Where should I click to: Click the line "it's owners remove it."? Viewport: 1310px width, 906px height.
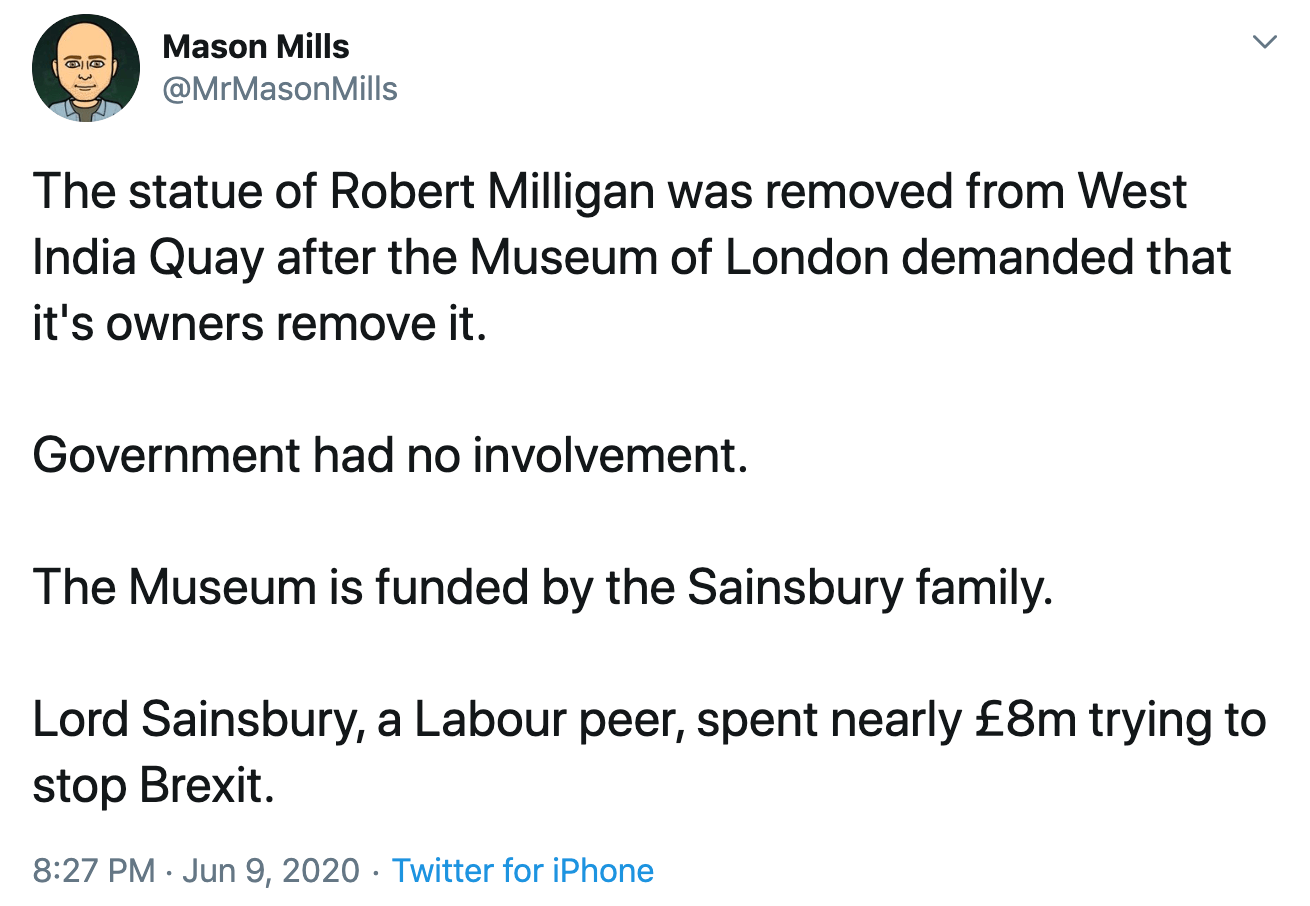[260, 324]
